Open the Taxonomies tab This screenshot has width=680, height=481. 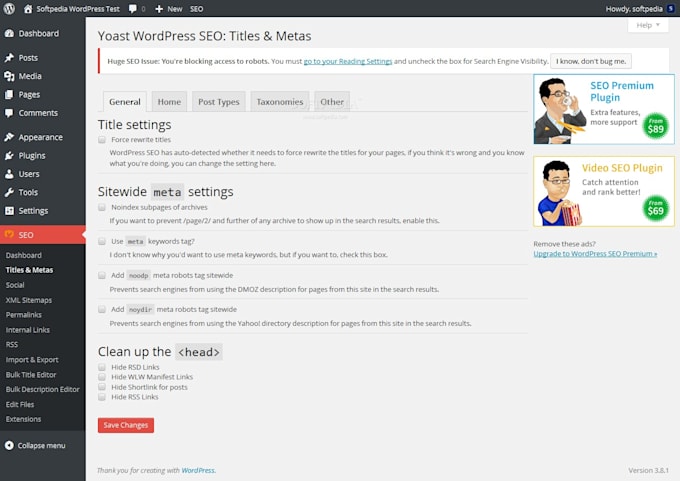[x=280, y=102]
